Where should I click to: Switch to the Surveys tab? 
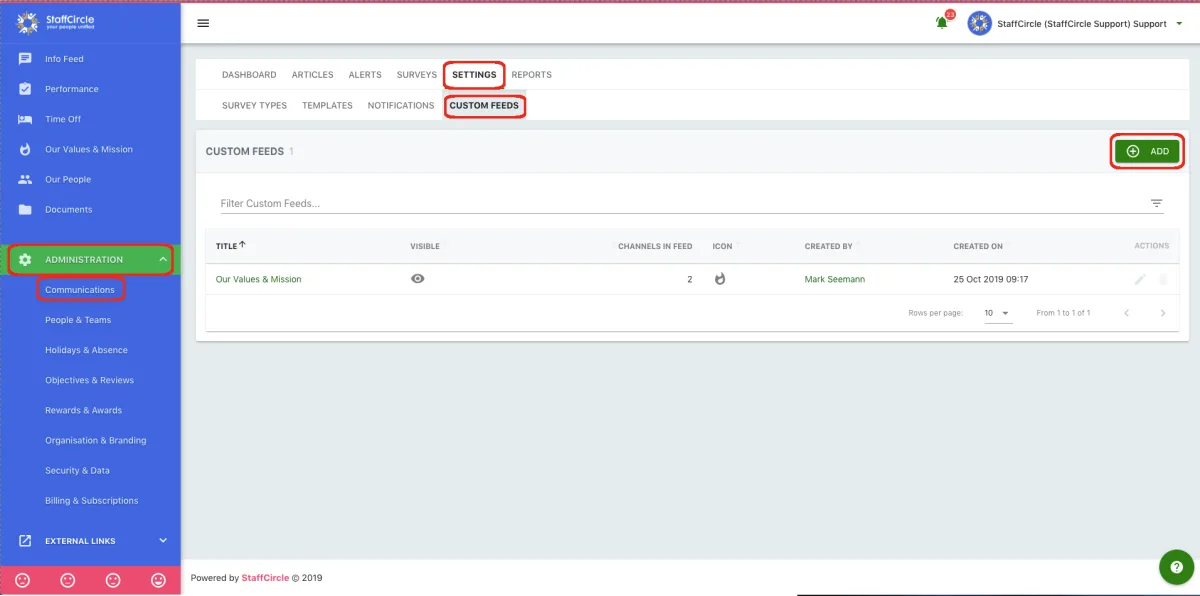[417, 75]
